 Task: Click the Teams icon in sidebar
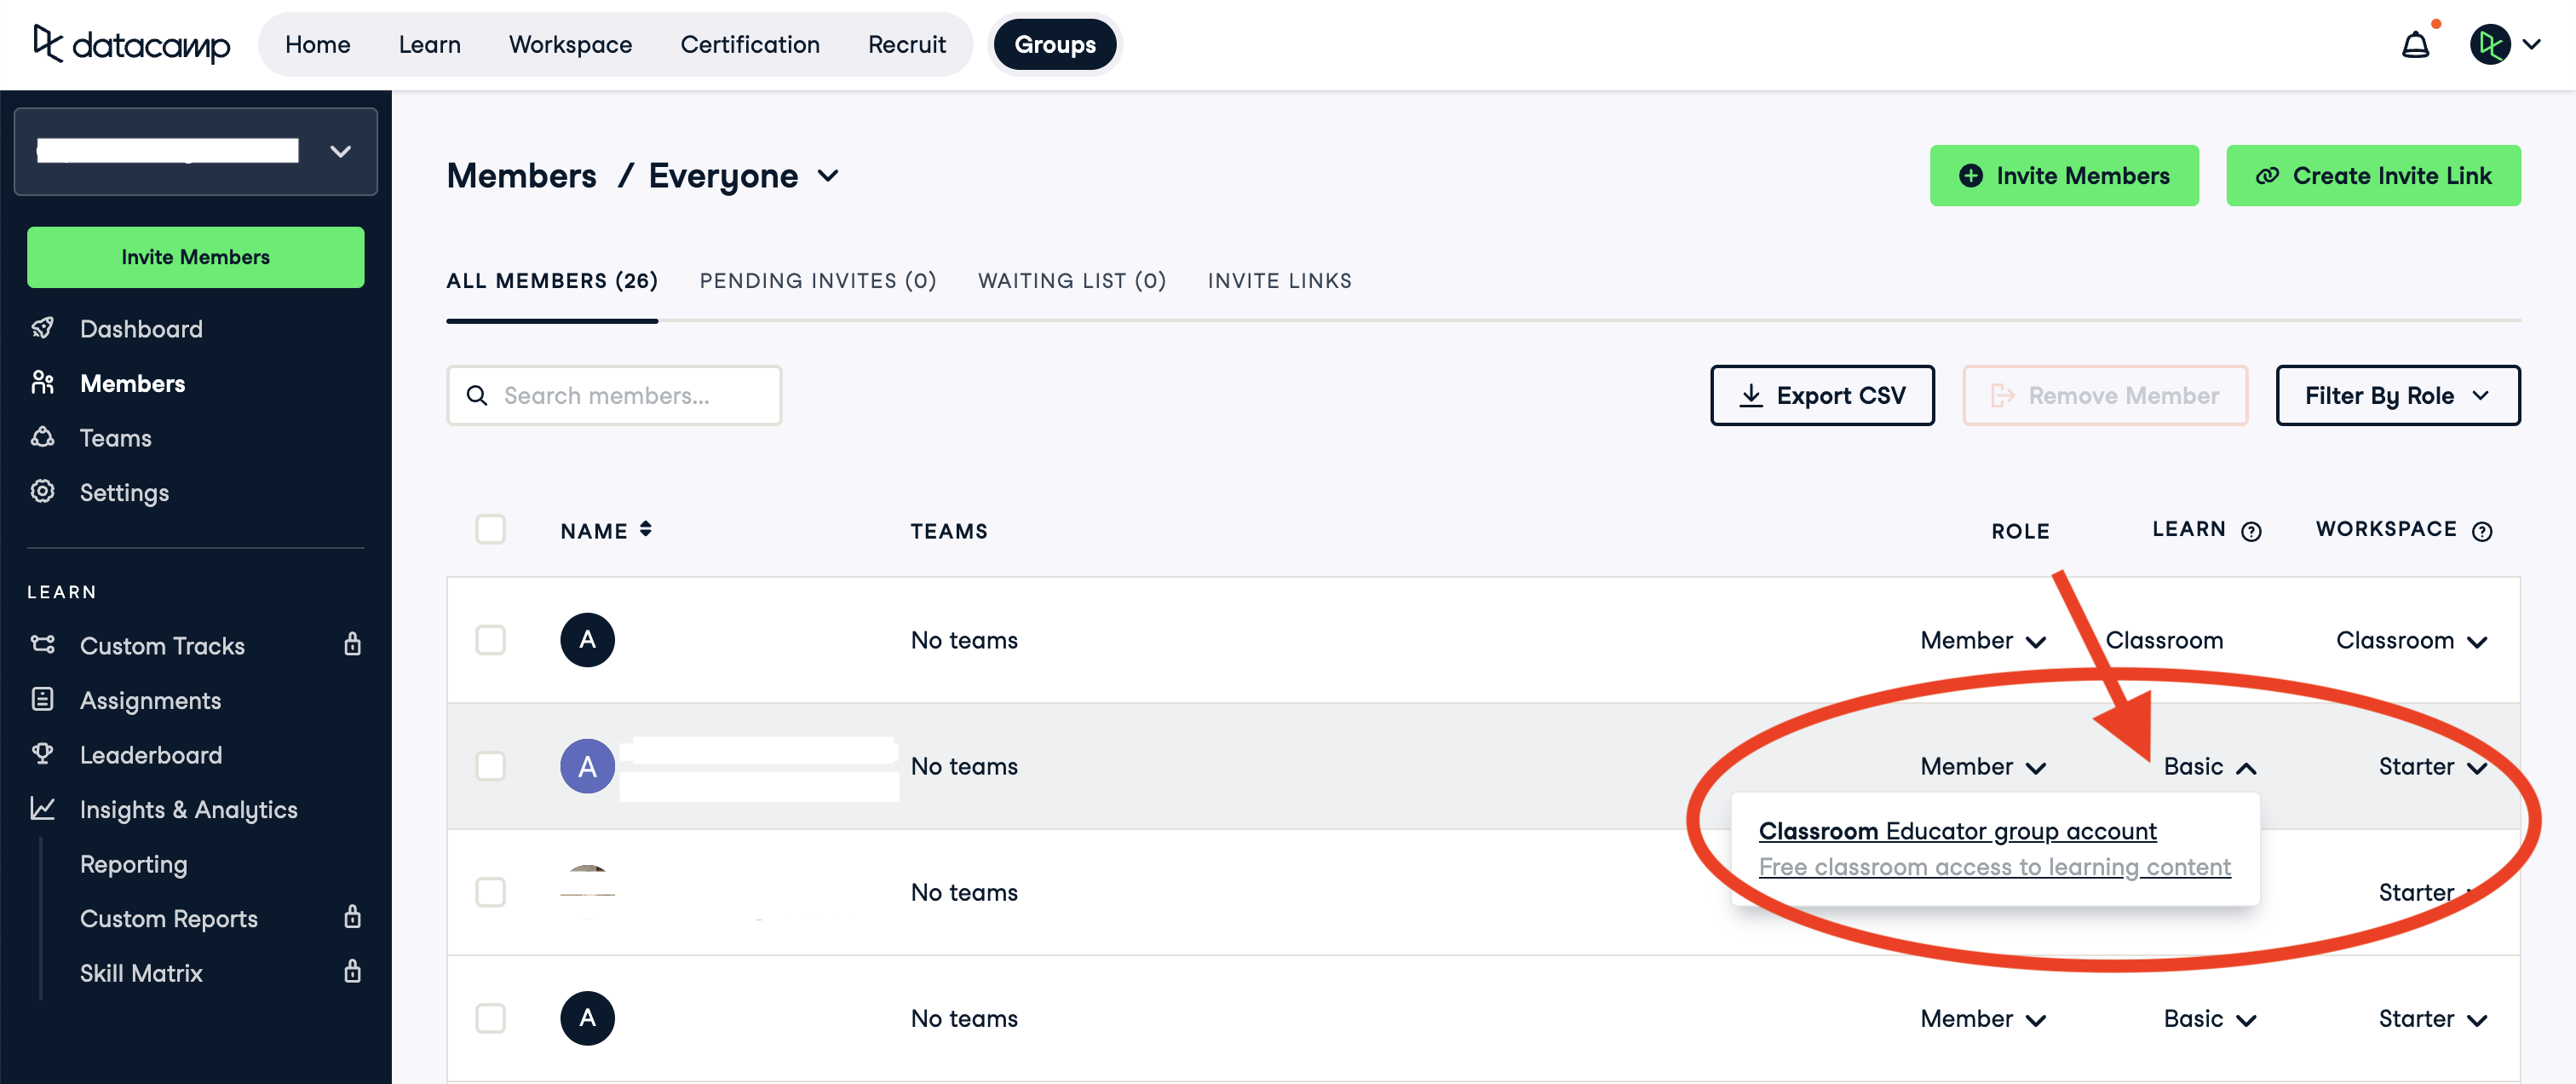[x=43, y=437]
